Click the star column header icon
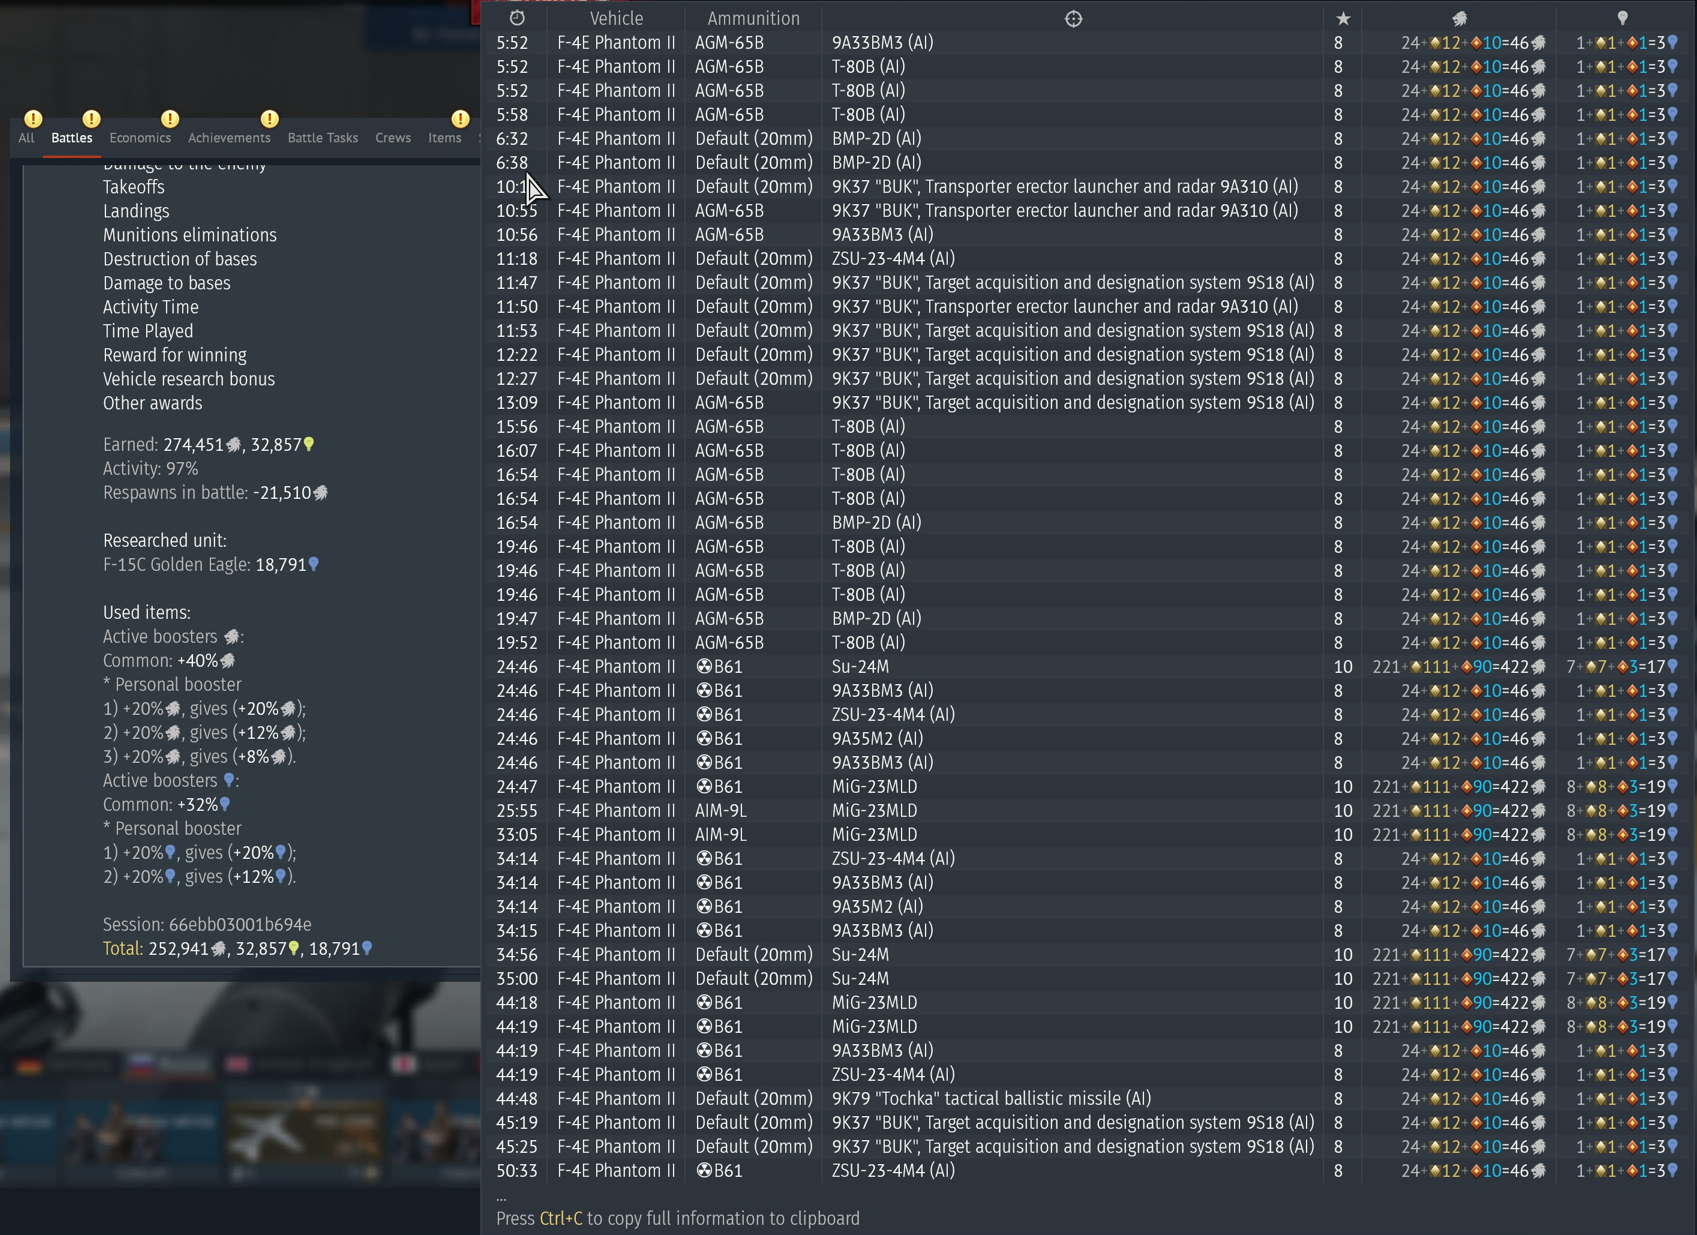The width and height of the screenshot is (1697, 1235). pyautogui.click(x=1343, y=18)
